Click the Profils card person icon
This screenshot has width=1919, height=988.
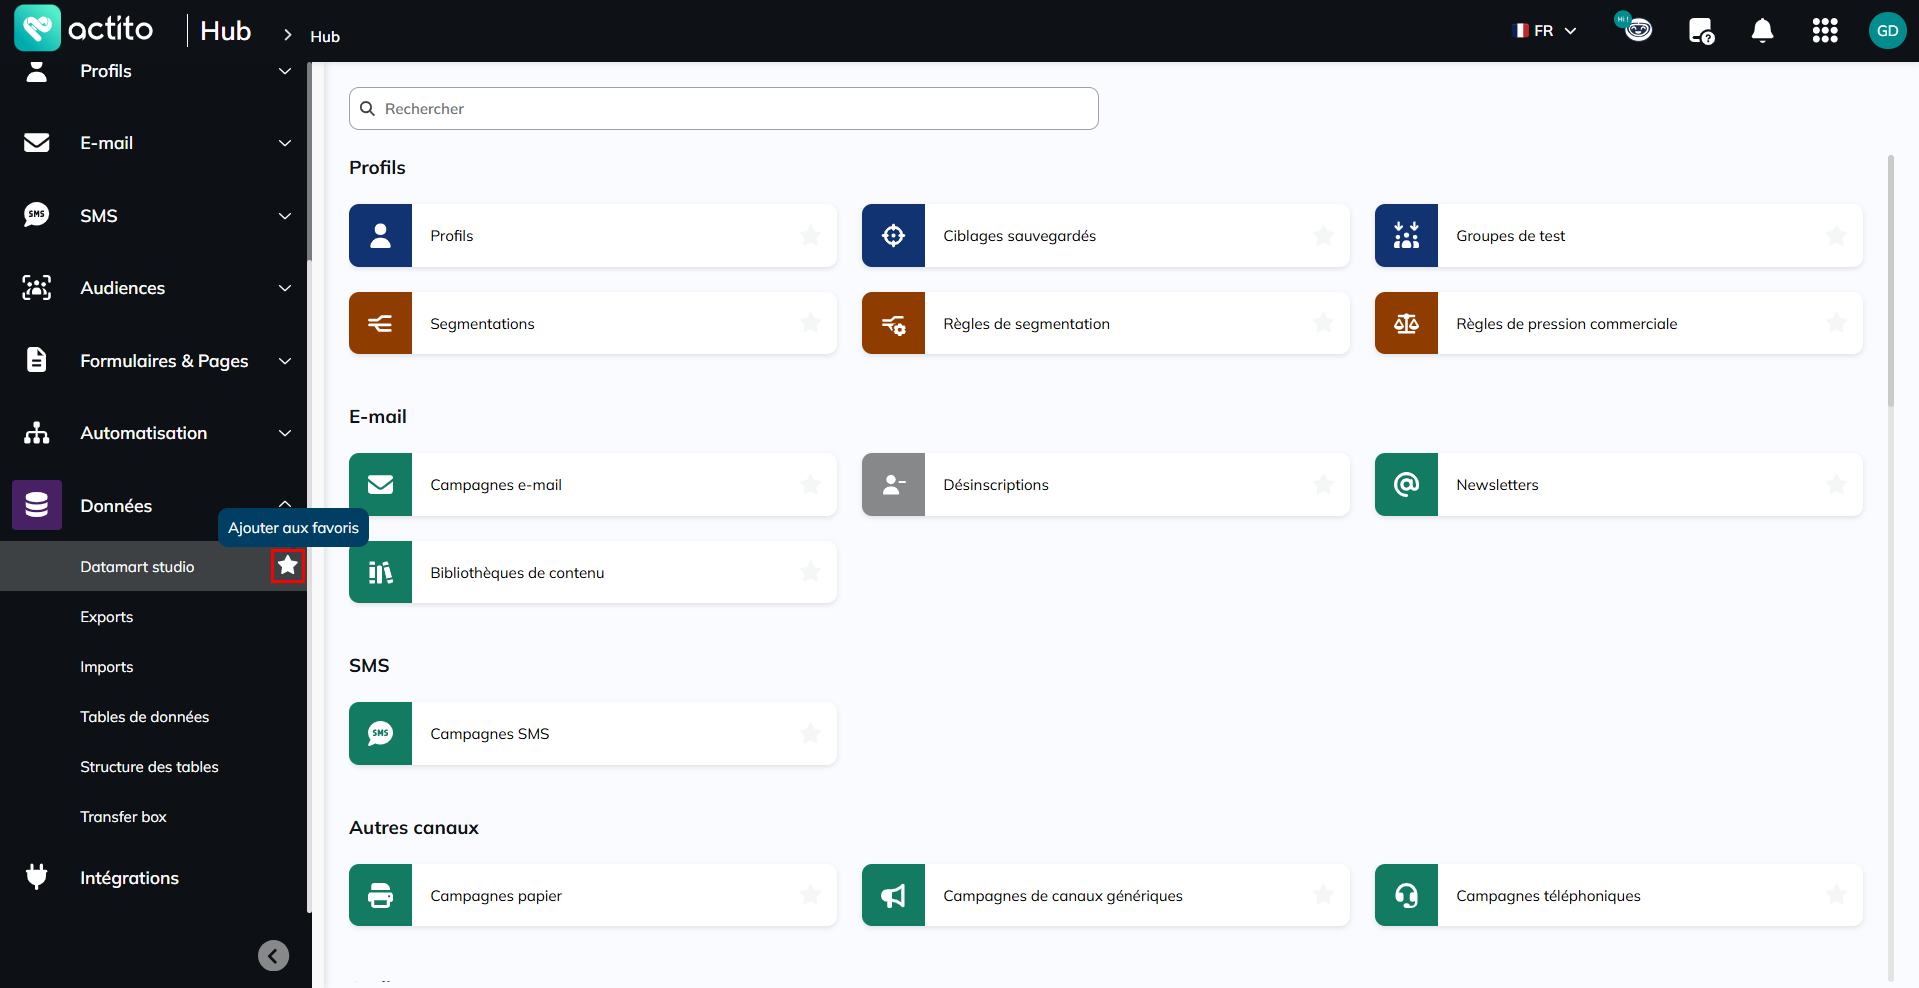coord(380,236)
